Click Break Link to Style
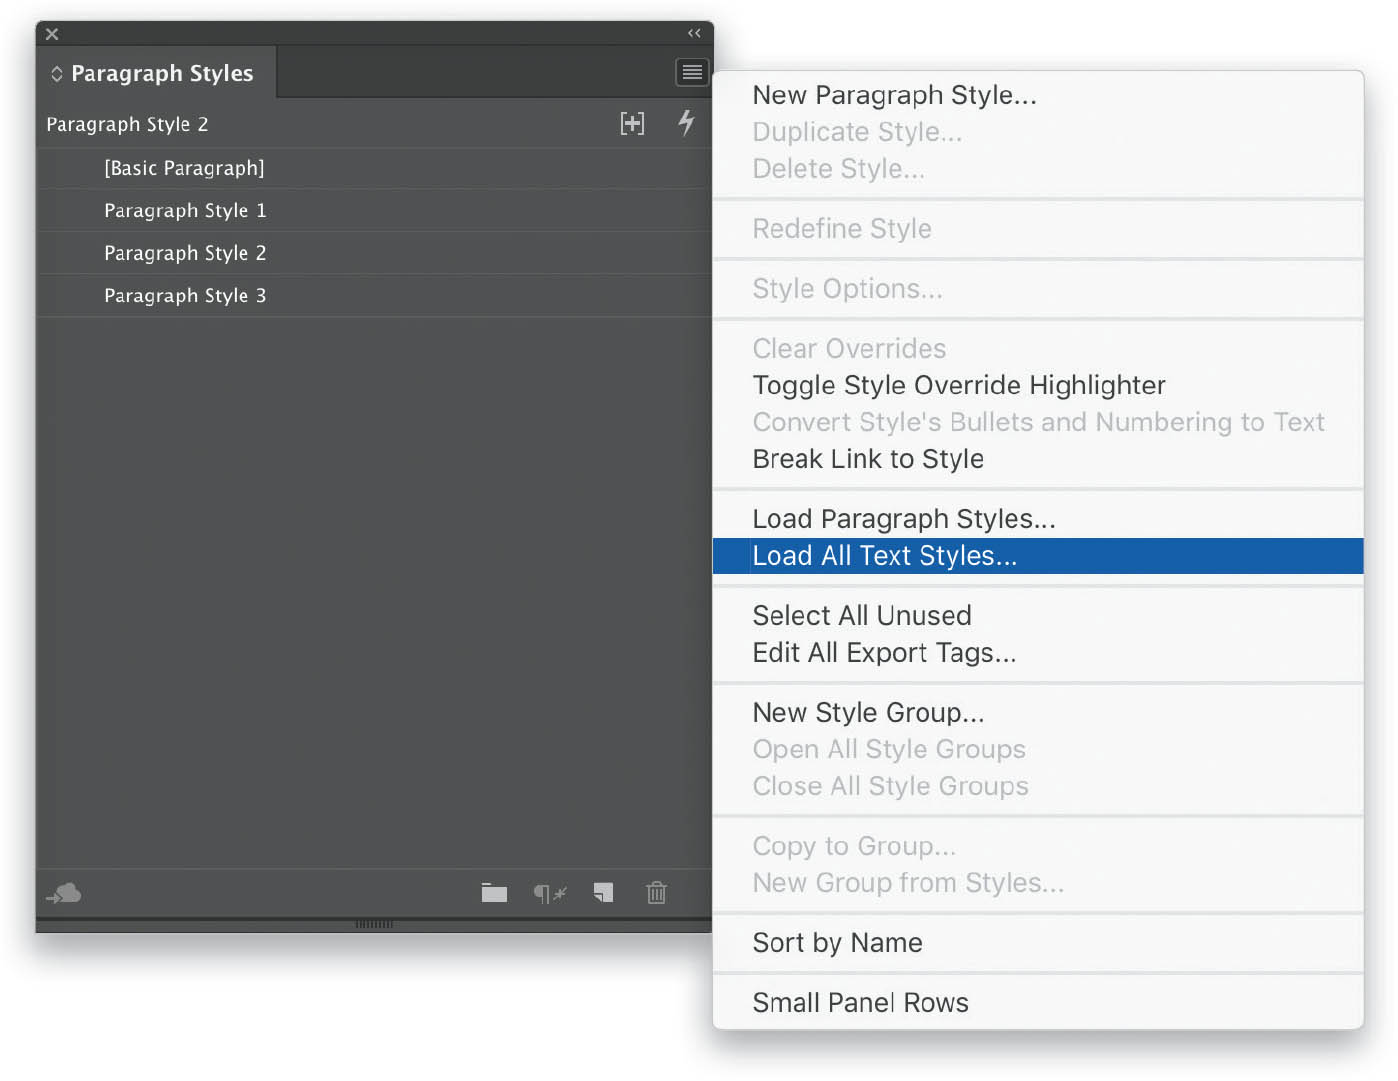Image resolution: width=1398 pixels, height=1081 pixels. click(x=867, y=459)
